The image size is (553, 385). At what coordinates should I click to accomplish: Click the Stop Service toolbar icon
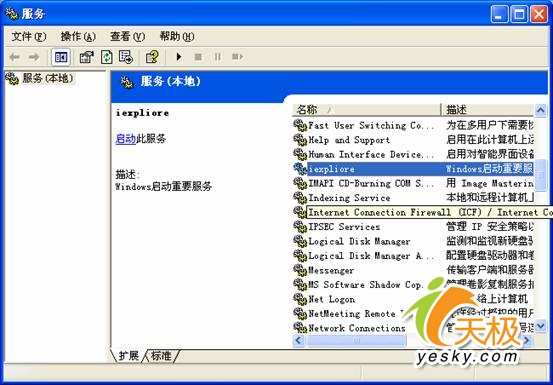pos(198,57)
